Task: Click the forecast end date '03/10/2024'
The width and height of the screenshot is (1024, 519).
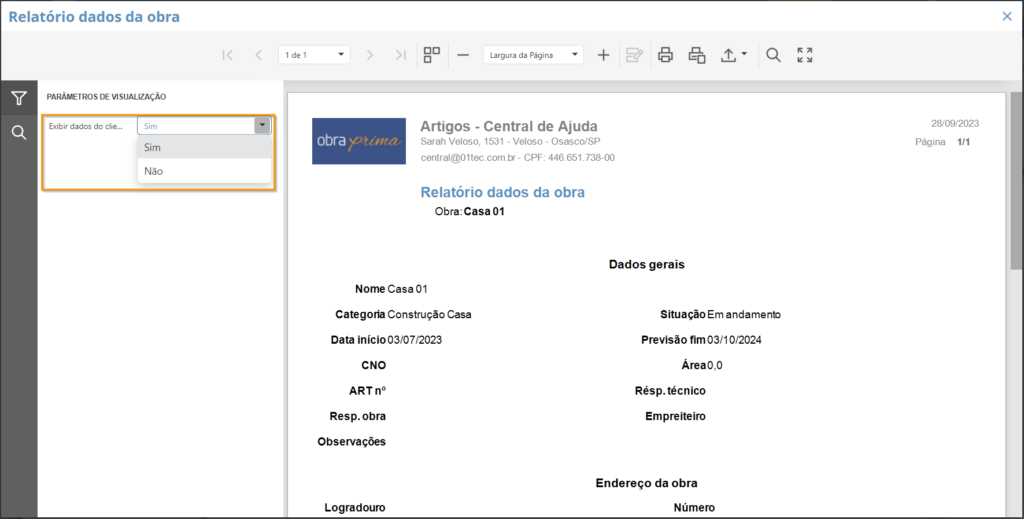Action: pyautogui.click(x=734, y=340)
